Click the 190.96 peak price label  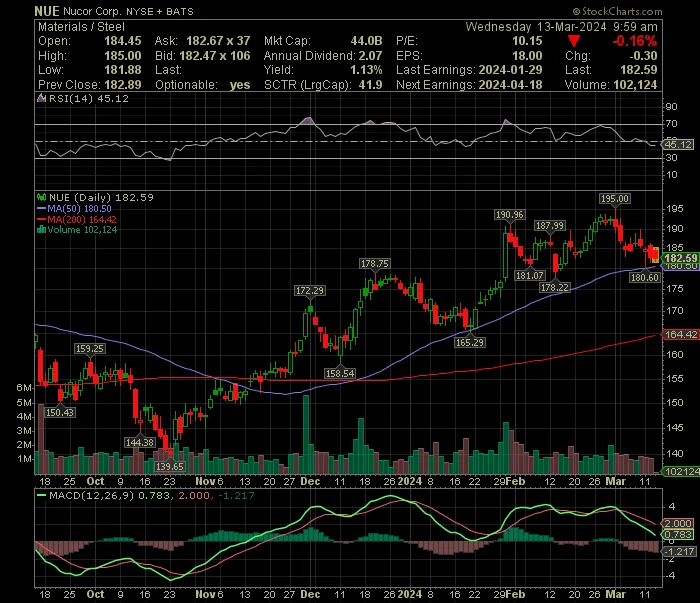click(509, 215)
